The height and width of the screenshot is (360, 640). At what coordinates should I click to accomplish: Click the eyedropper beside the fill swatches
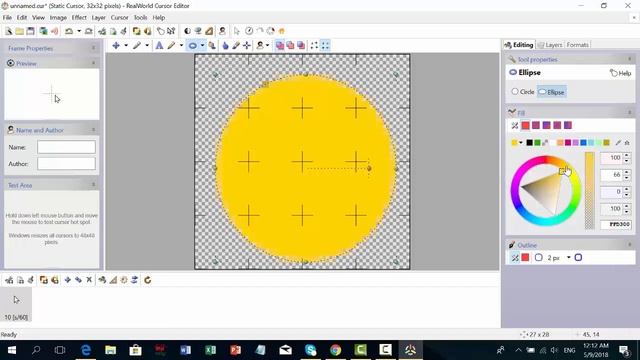tap(618, 142)
